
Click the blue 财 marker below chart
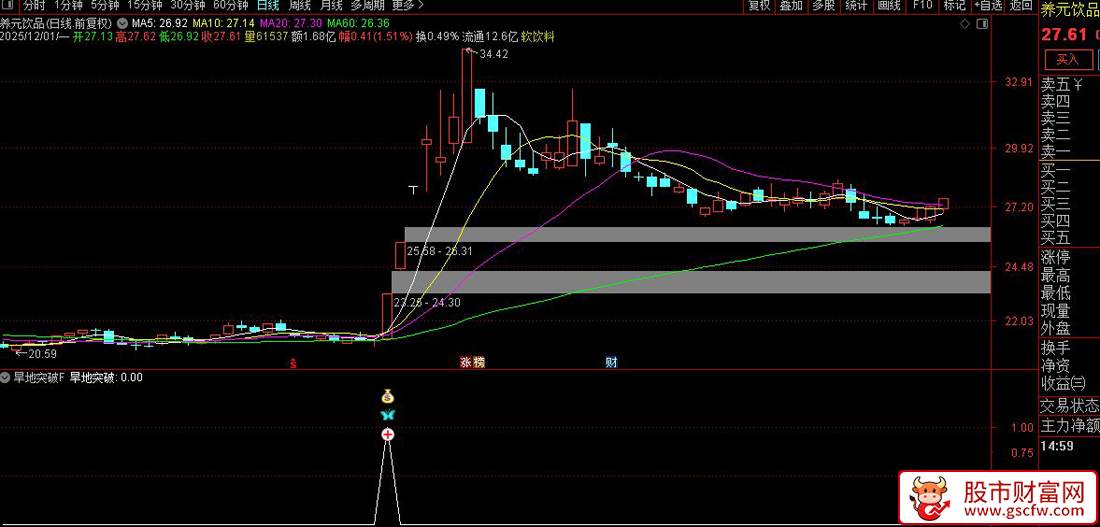pos(611,363)
